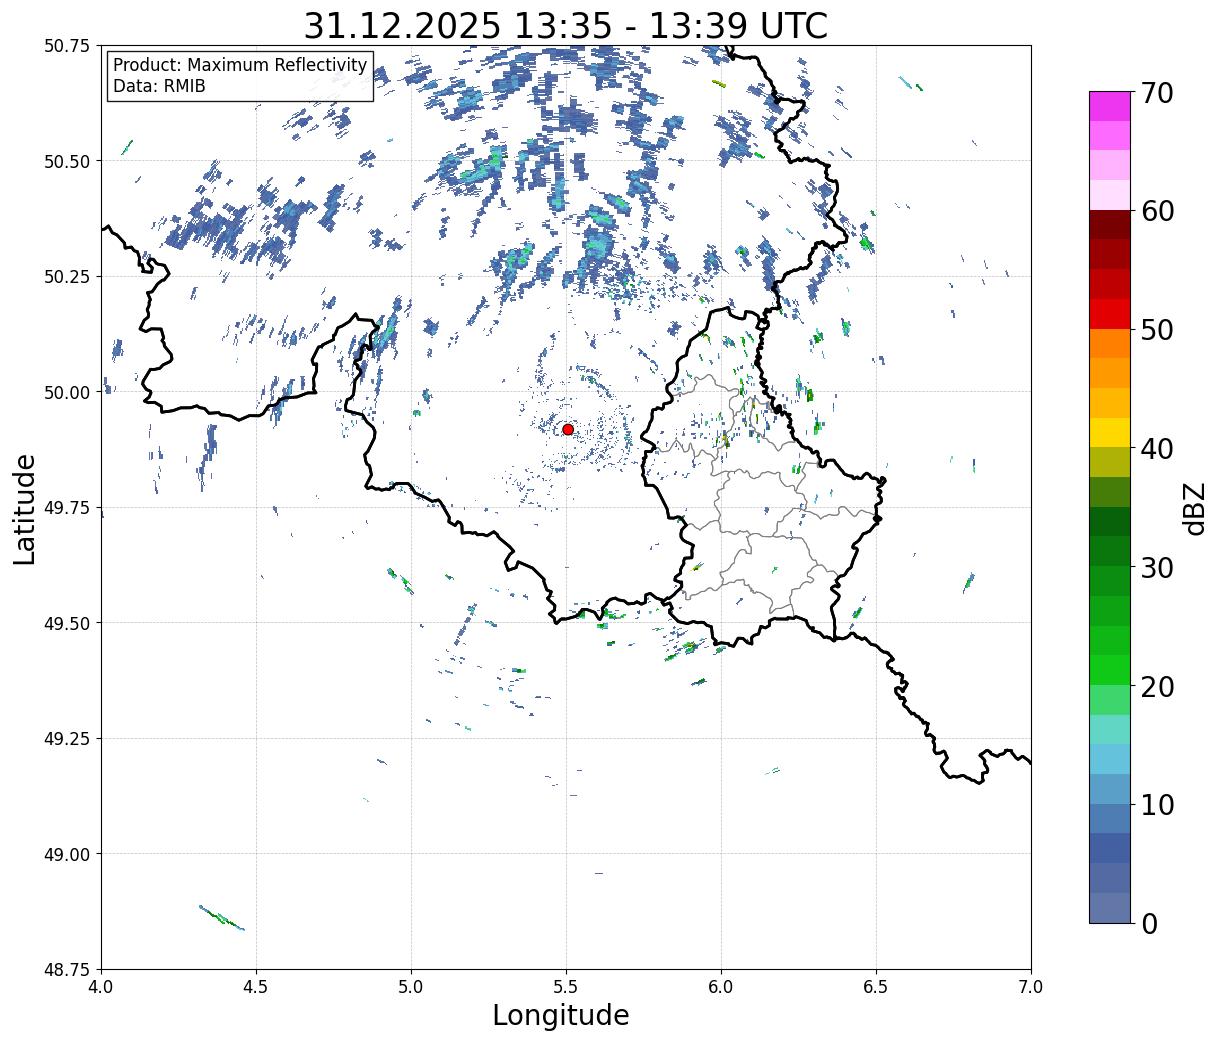Click colorbar tick label 60
This screenshot has height=1040, width=1219.
tap(1157, 211)
